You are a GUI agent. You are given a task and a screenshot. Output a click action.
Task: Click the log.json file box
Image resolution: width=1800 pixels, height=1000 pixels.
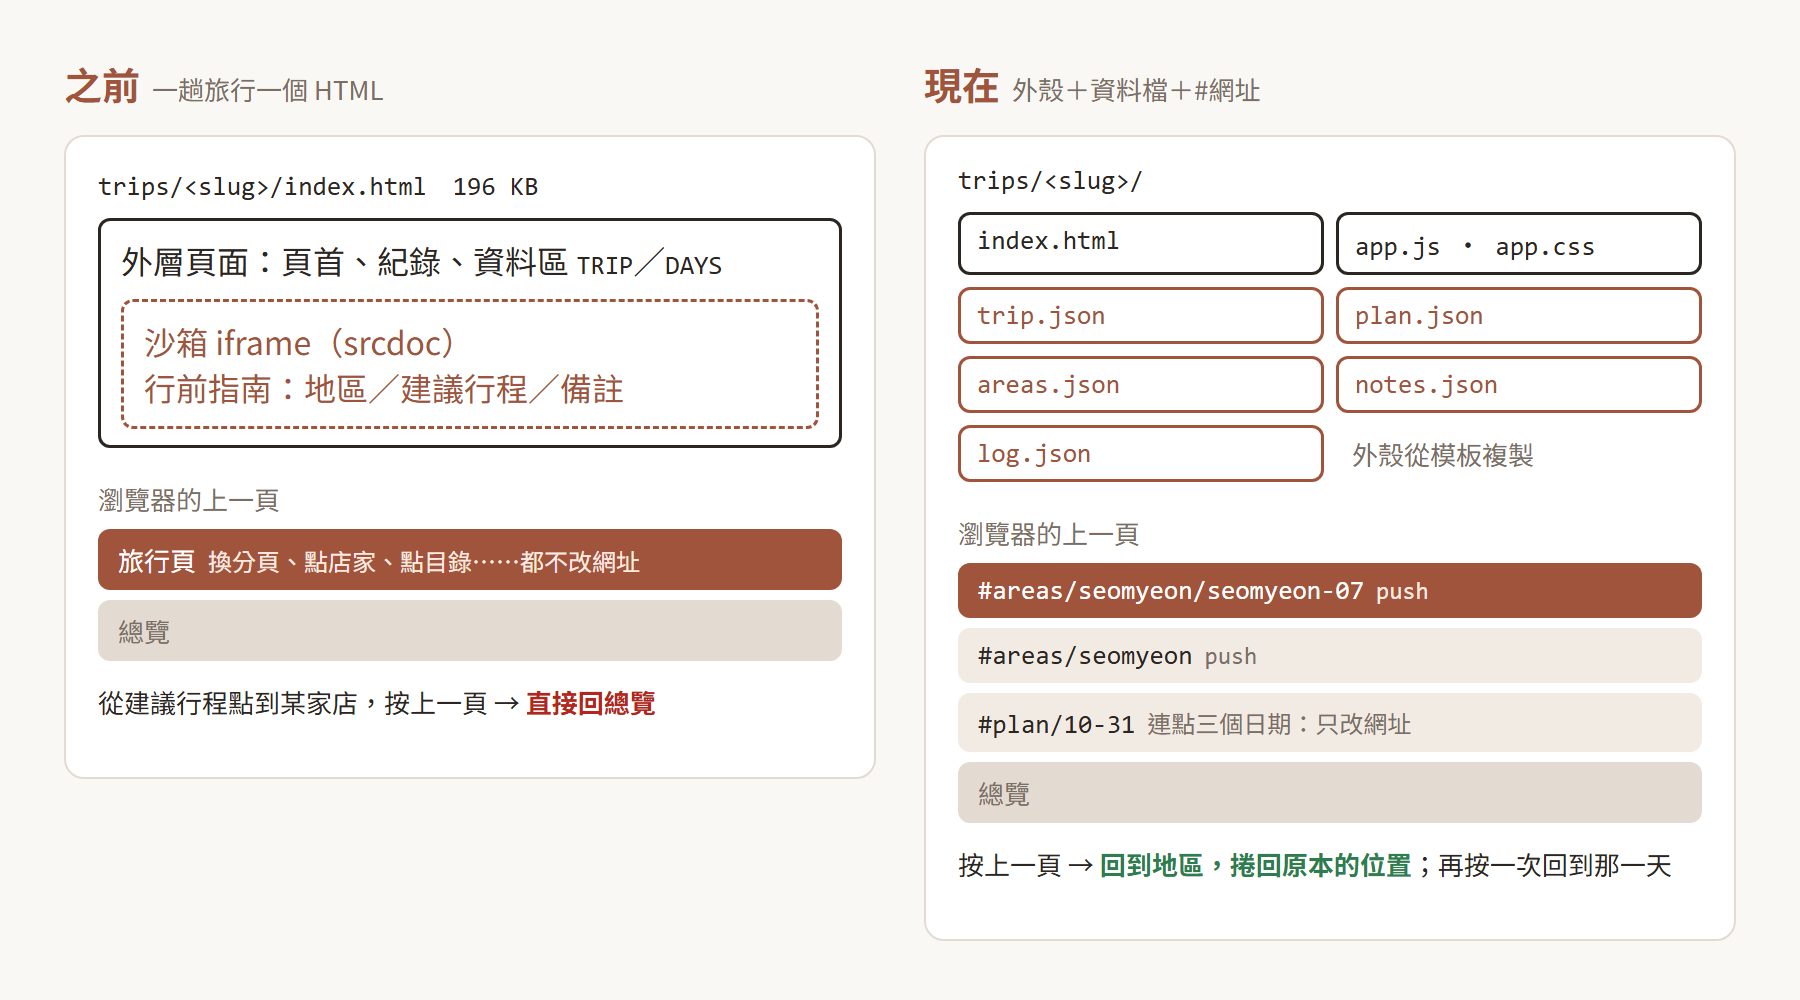1141,454
